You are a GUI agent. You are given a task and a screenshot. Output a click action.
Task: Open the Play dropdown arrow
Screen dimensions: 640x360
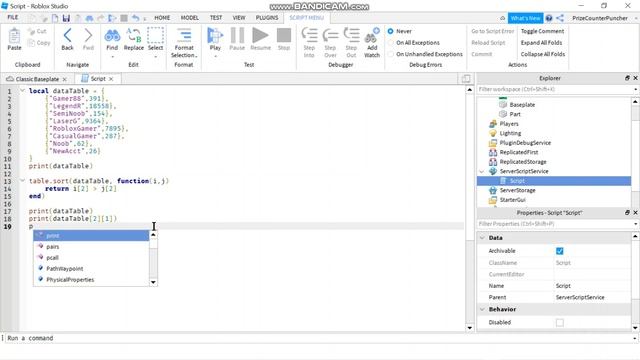point(215,57)
